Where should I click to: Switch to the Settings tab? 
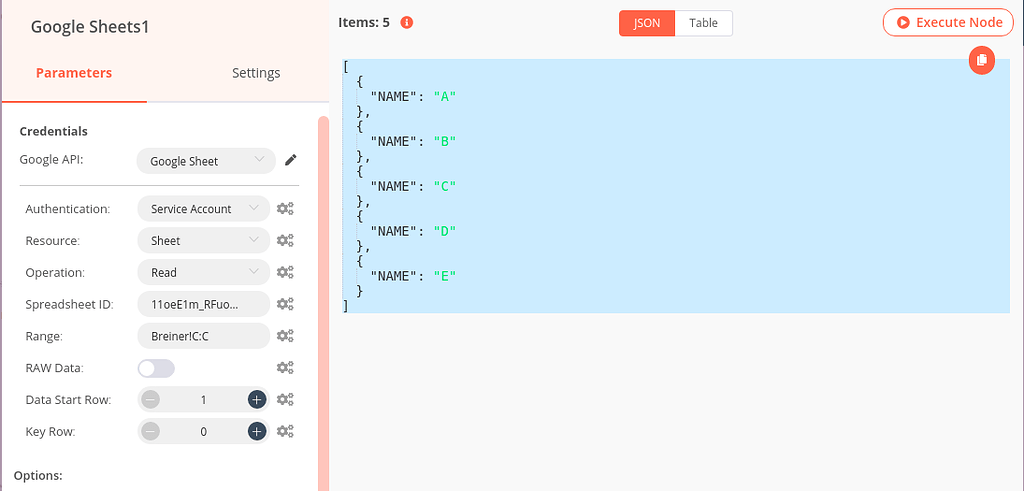[x=256, y=73]
